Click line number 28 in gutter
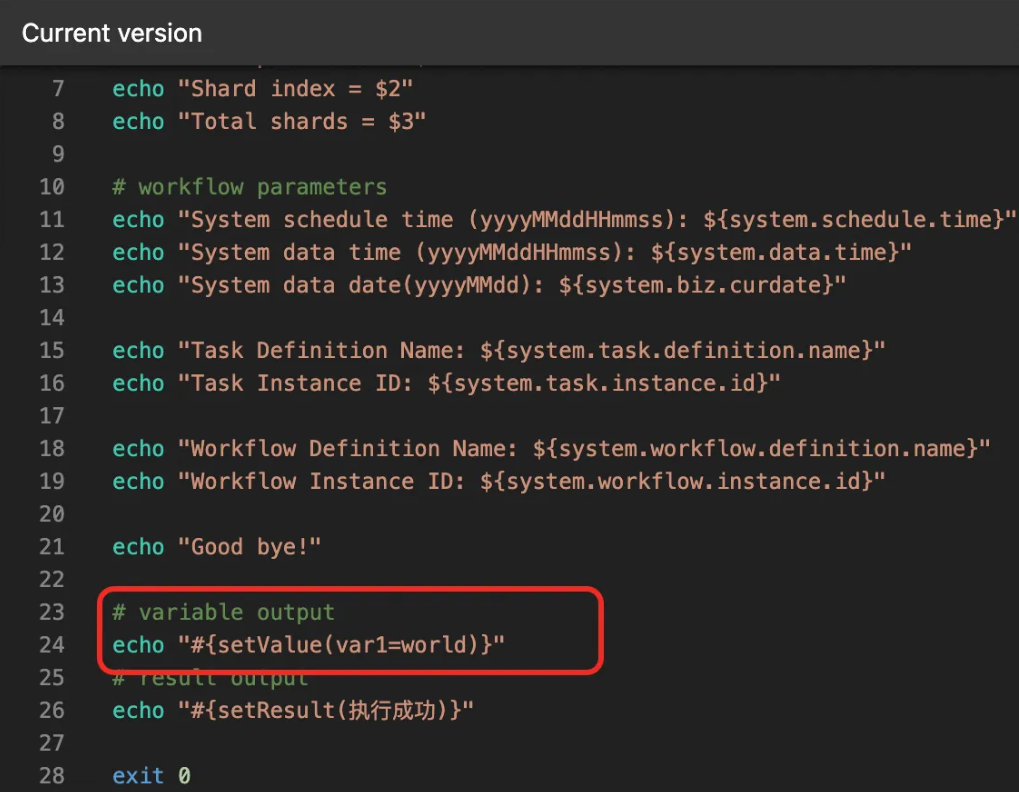The height and width of the screenshot is (792, 1019). click(52, 776)
